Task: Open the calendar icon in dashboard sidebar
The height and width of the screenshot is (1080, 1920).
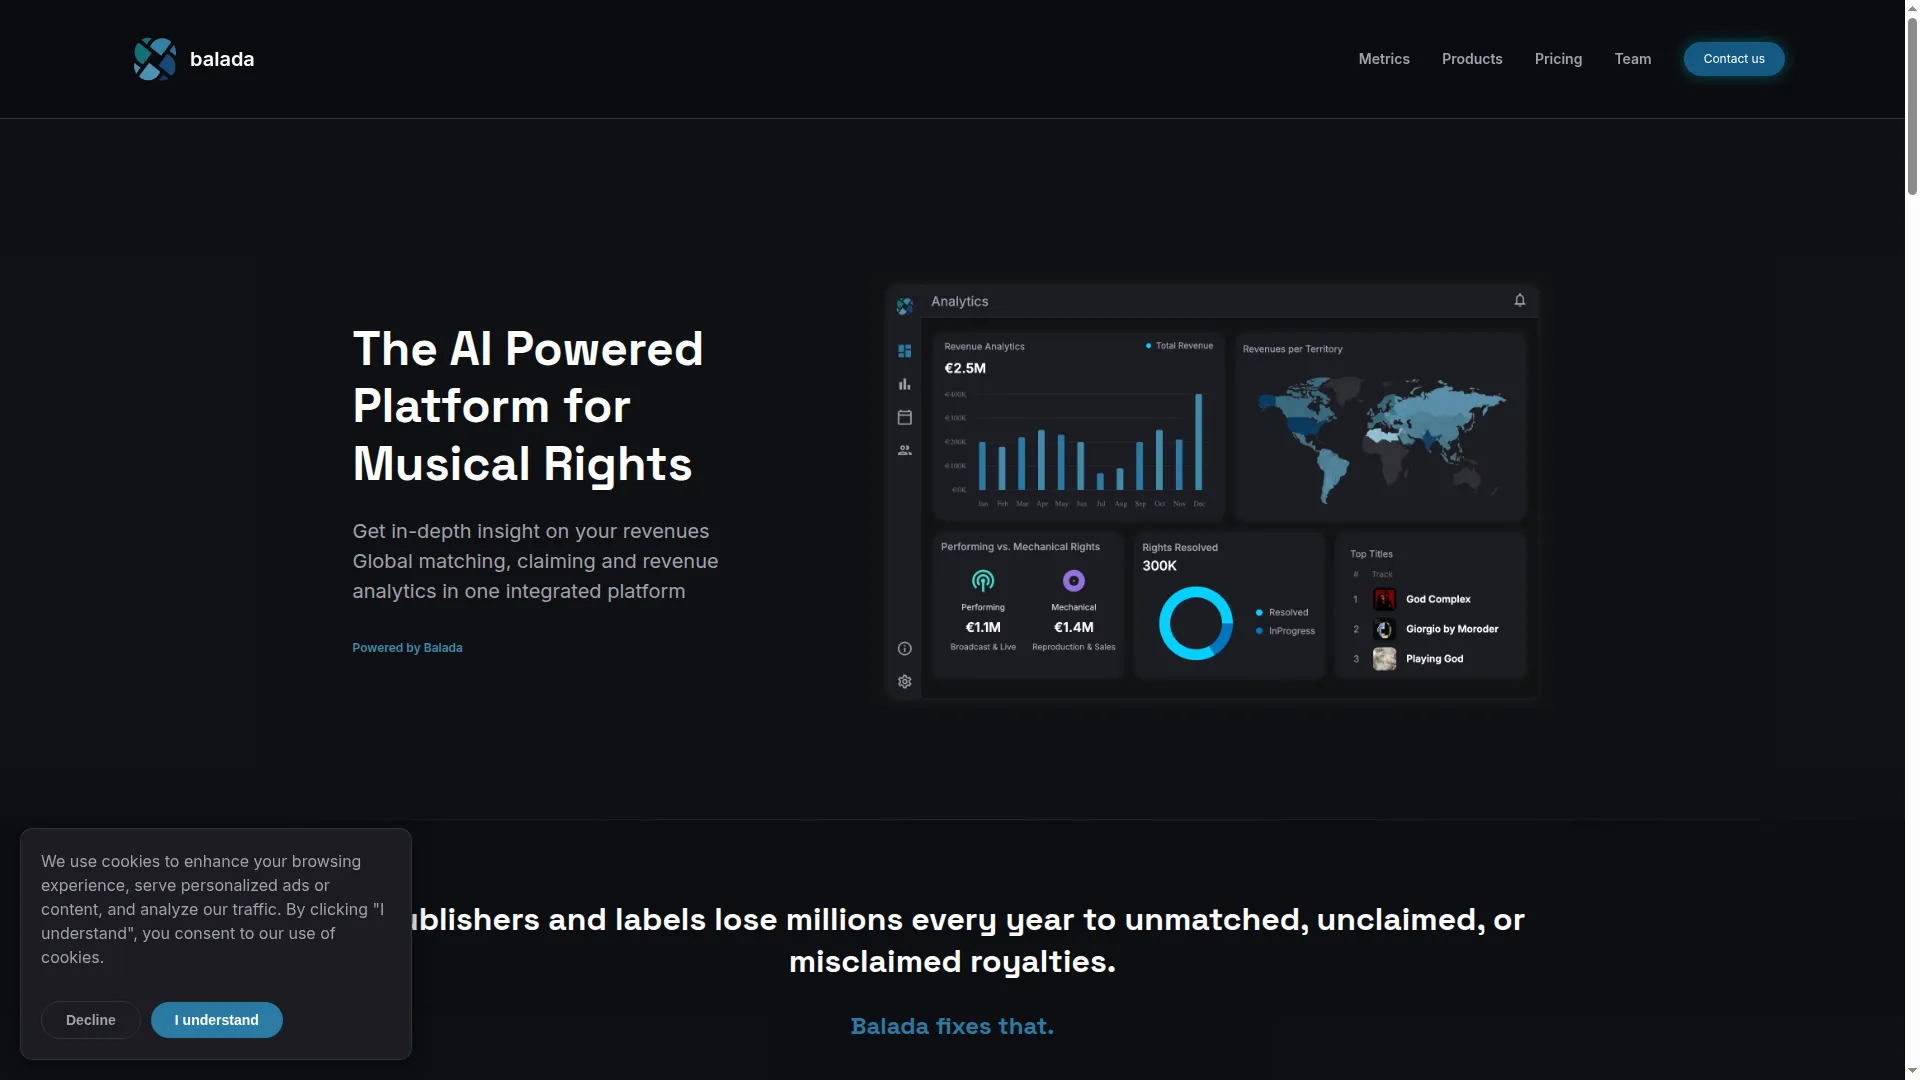Action: tap(905, 417)
